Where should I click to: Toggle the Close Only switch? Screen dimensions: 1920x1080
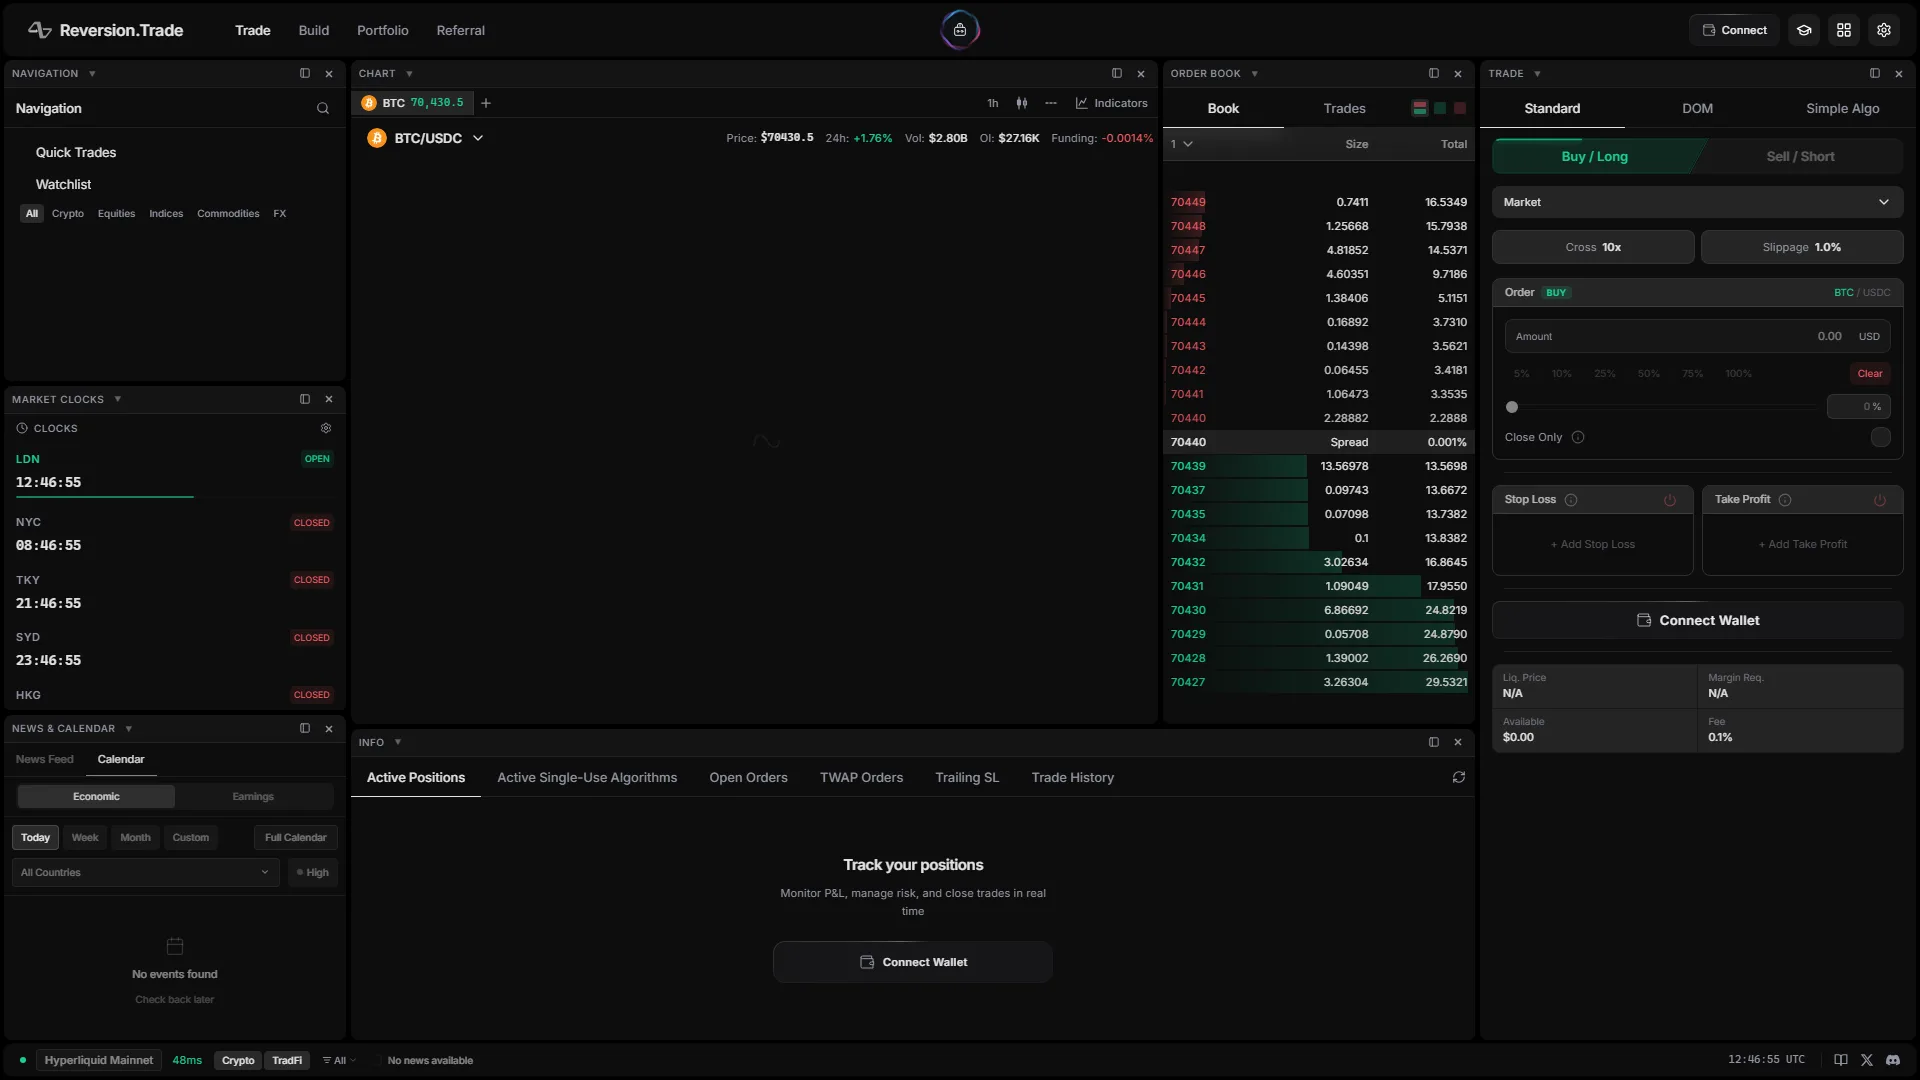(1880, 438)
